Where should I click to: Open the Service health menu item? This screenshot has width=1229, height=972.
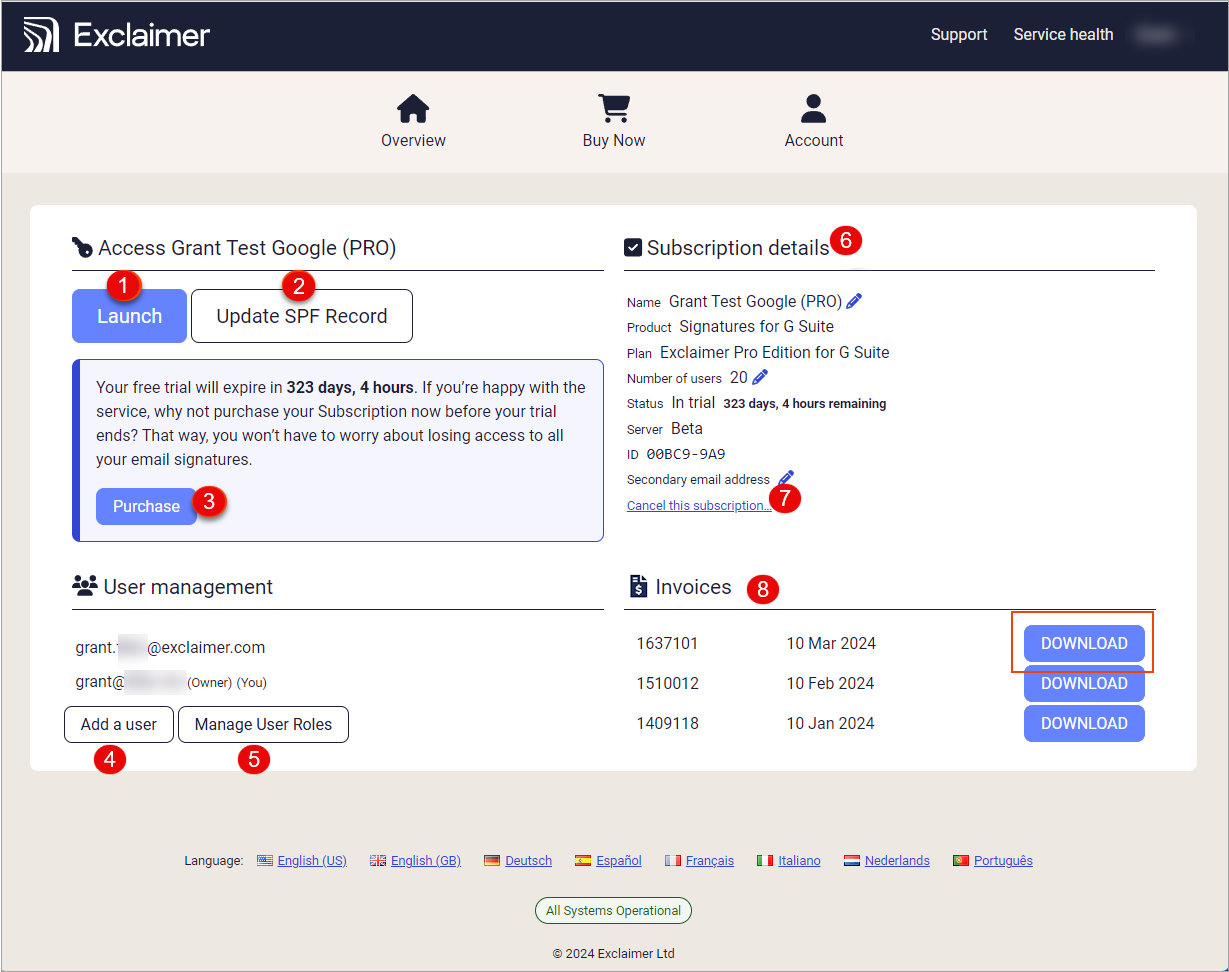point(1063,34)
